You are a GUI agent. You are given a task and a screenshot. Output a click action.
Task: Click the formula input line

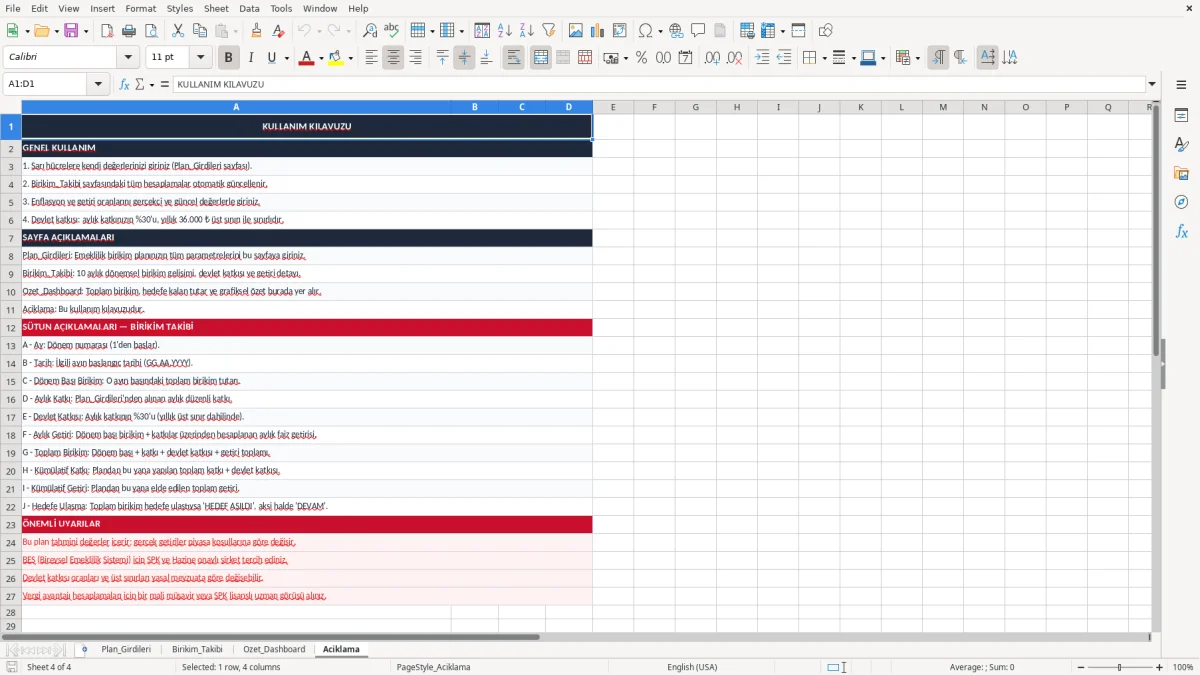tap(659, 84)
